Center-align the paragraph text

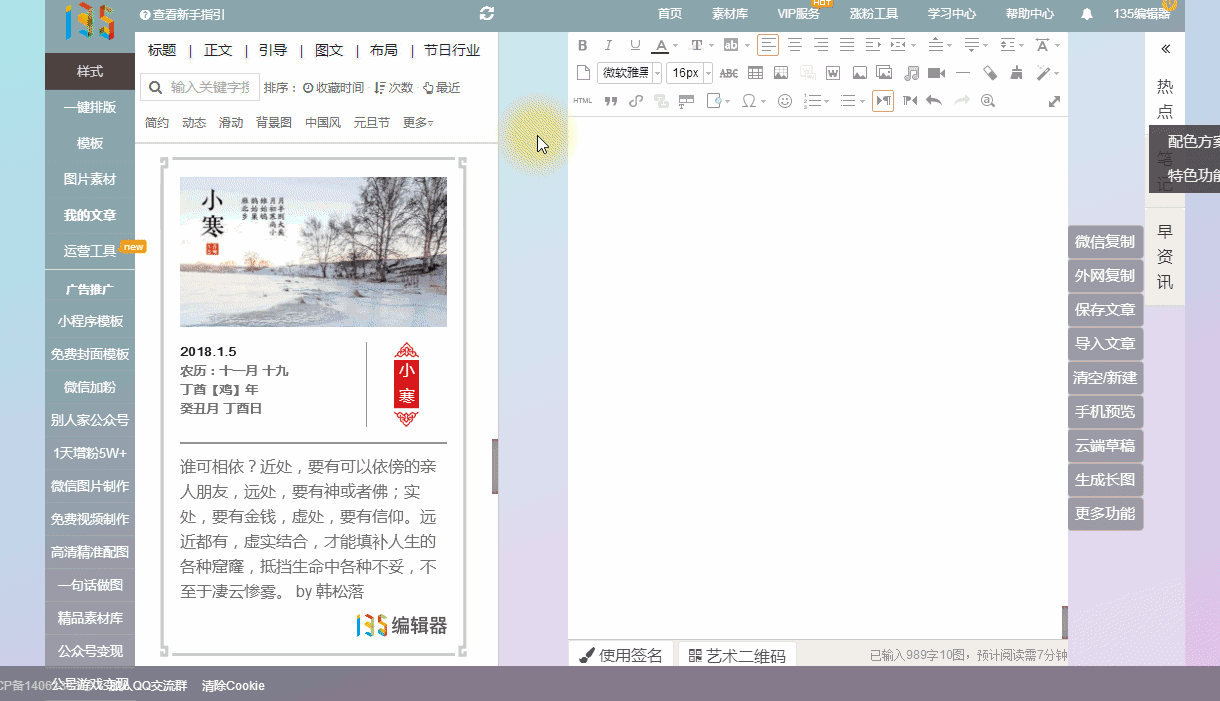(x=794, y=45)
